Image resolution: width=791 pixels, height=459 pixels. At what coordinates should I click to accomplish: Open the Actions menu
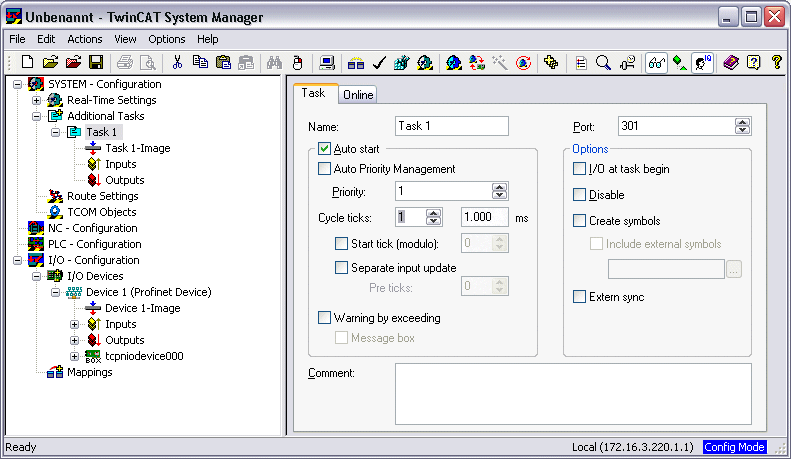85,39
